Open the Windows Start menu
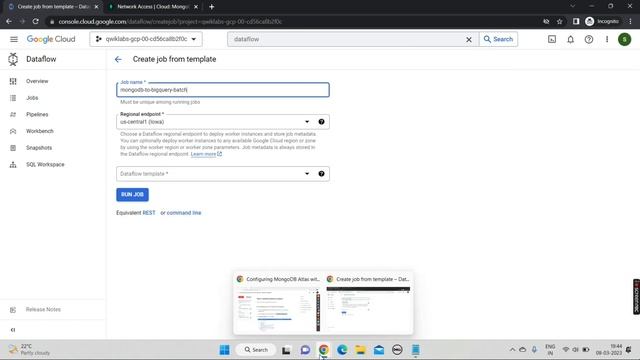The width and height of the screenshot is (640, 360). tap(224, 350)
